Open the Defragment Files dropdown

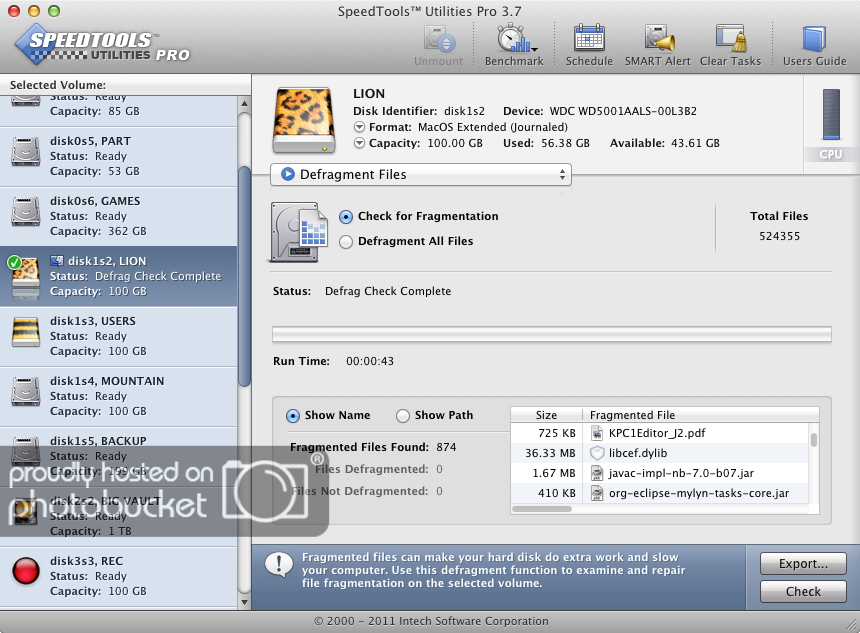point(420,175)
